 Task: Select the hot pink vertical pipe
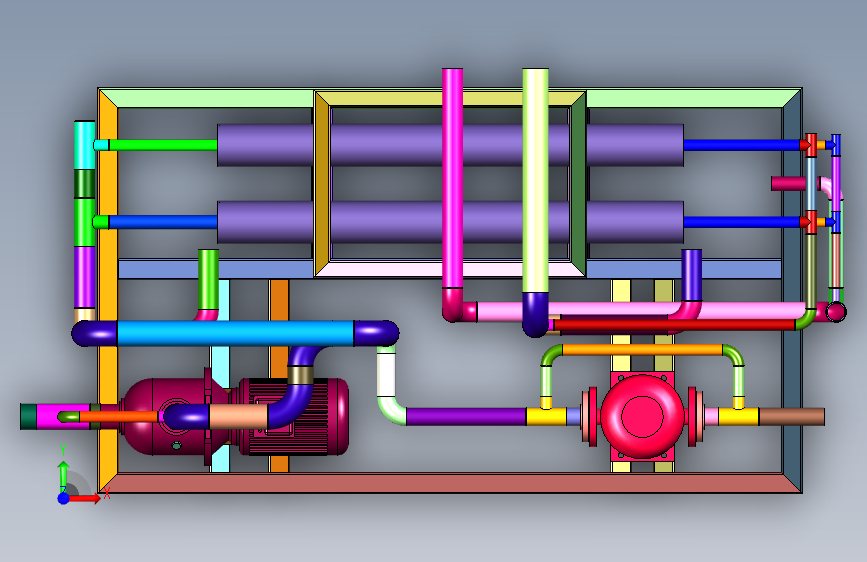(x=452, y=178)
